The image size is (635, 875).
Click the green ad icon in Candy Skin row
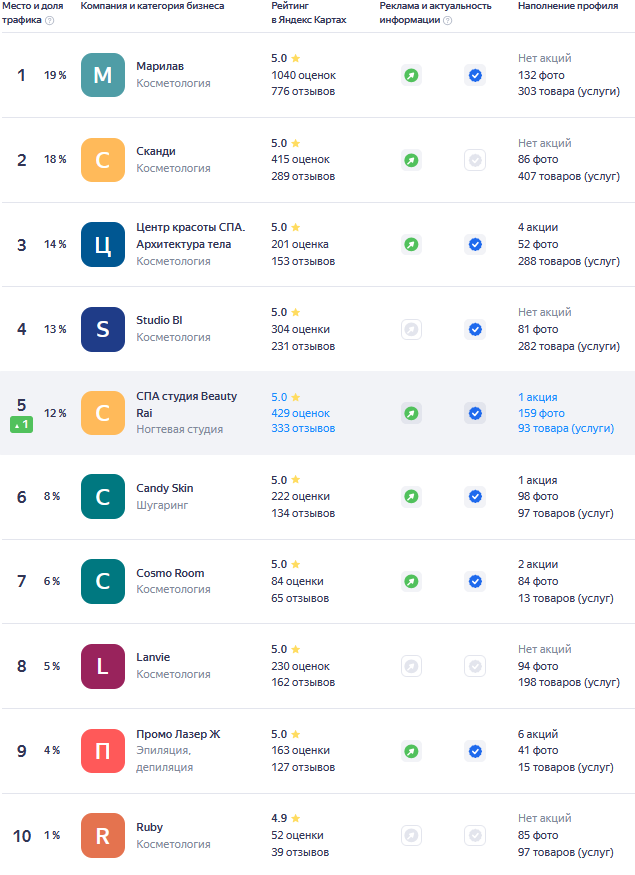tap(411, 496)
